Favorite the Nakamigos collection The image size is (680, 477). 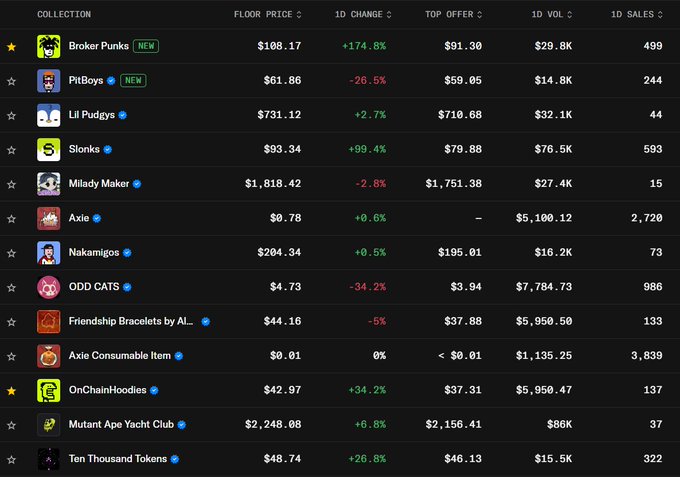point(11,253)
